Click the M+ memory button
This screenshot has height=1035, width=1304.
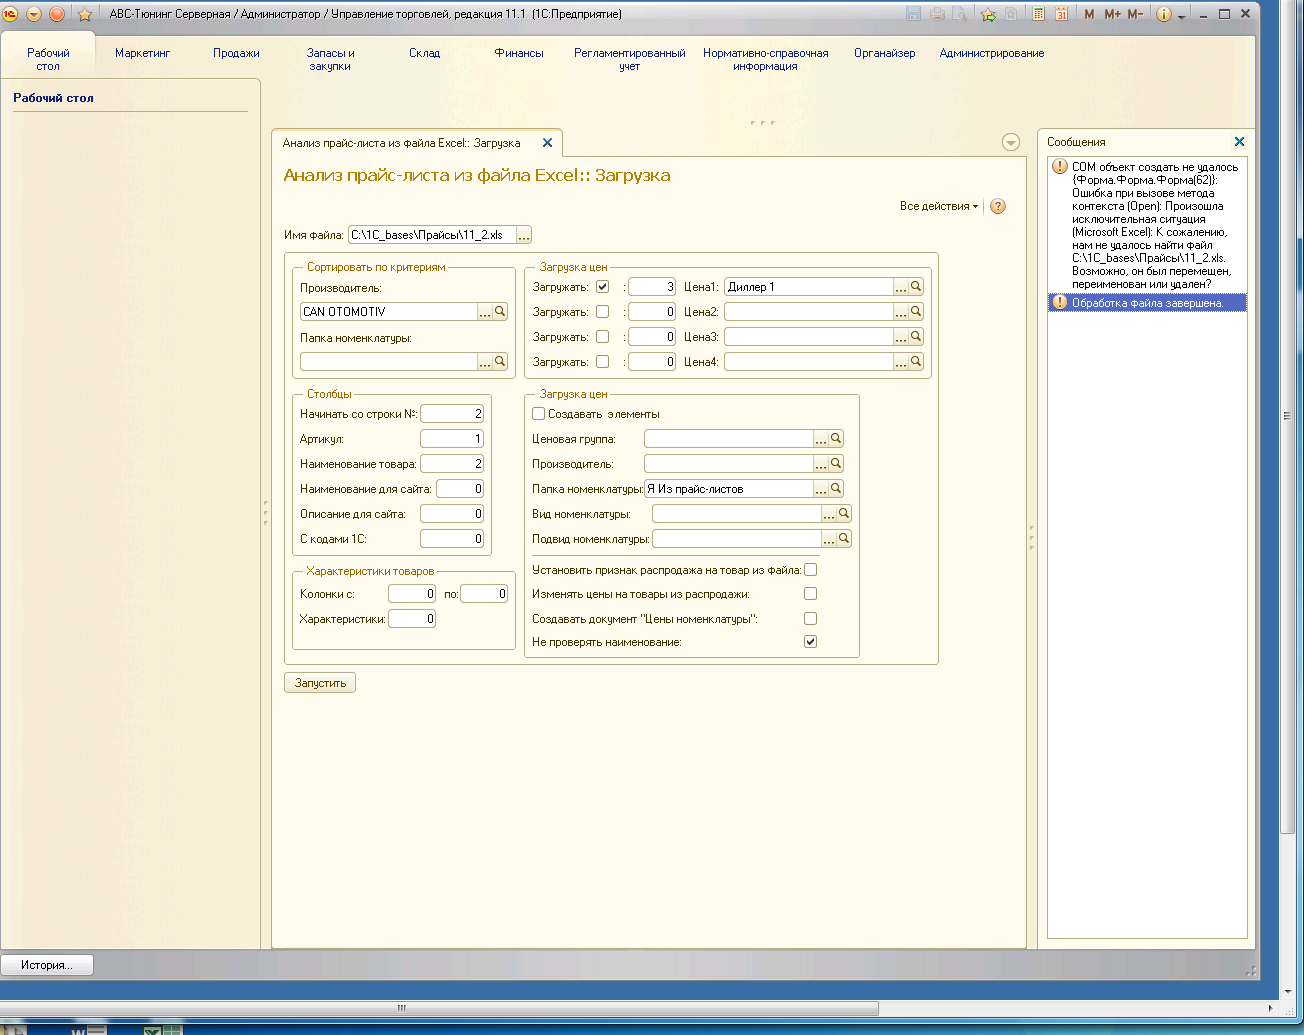(1112, 14)
